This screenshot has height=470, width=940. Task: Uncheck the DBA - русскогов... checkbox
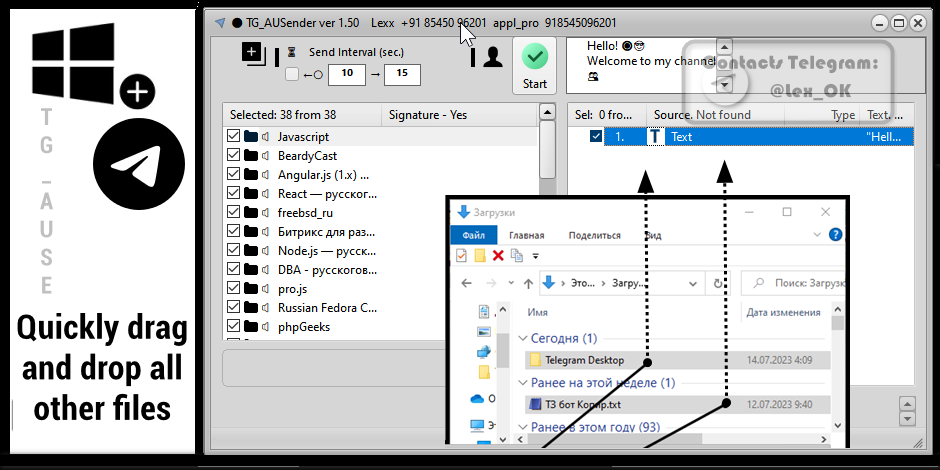(x=233, y=270)
